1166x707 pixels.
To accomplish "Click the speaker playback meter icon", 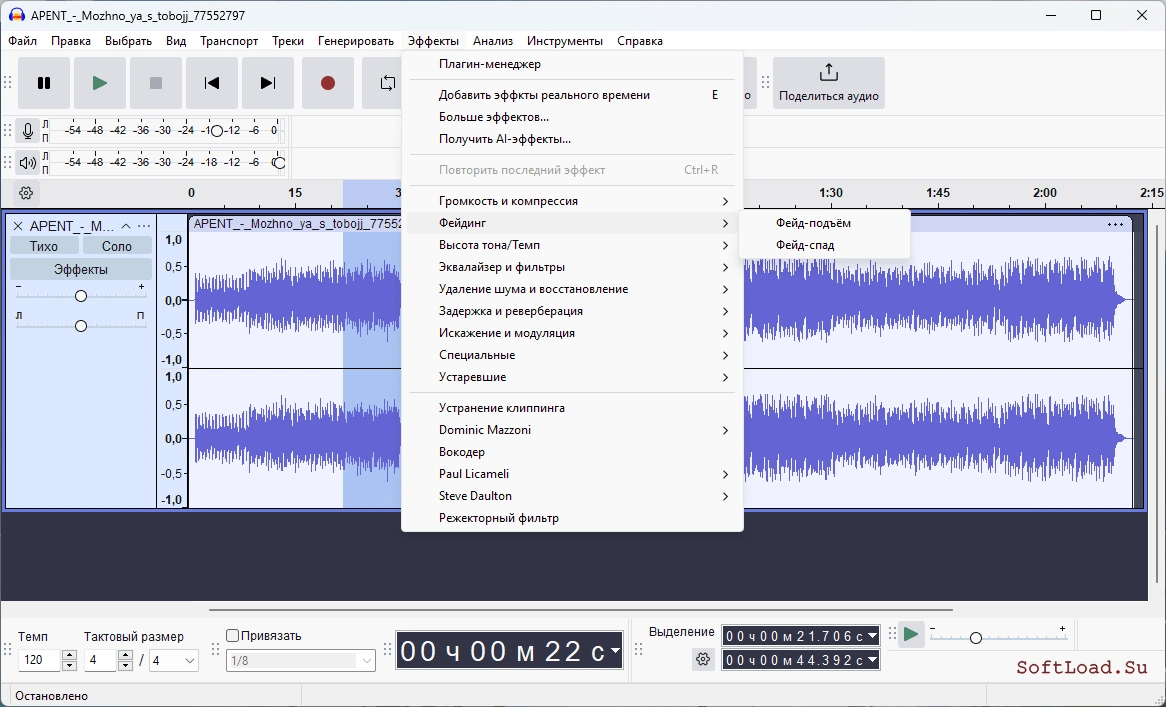I will click(x=28, y=163).
